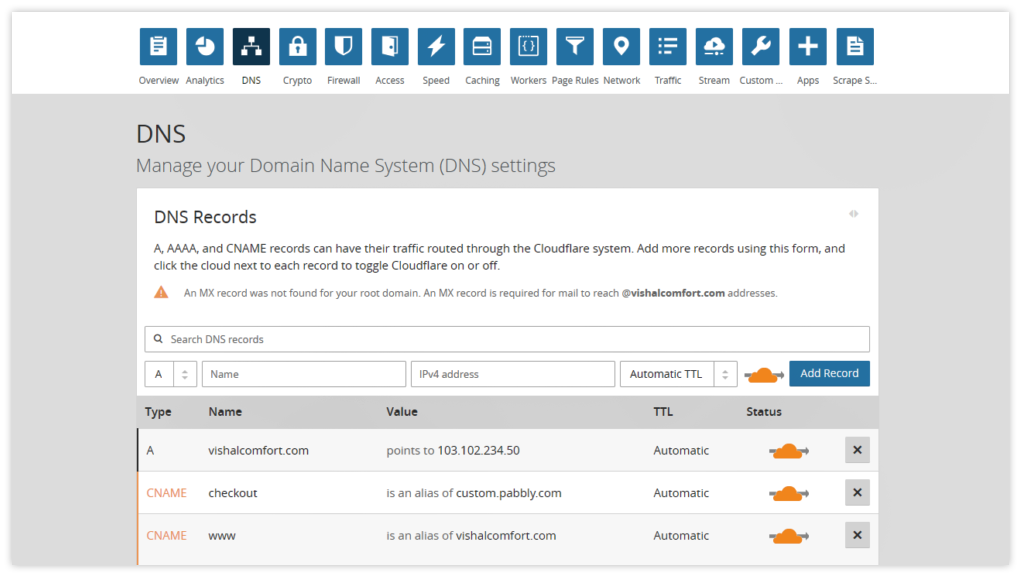This screenshot has width=1021, height=577.
Task: Click the TTL column header
Action: coord(663,412)
